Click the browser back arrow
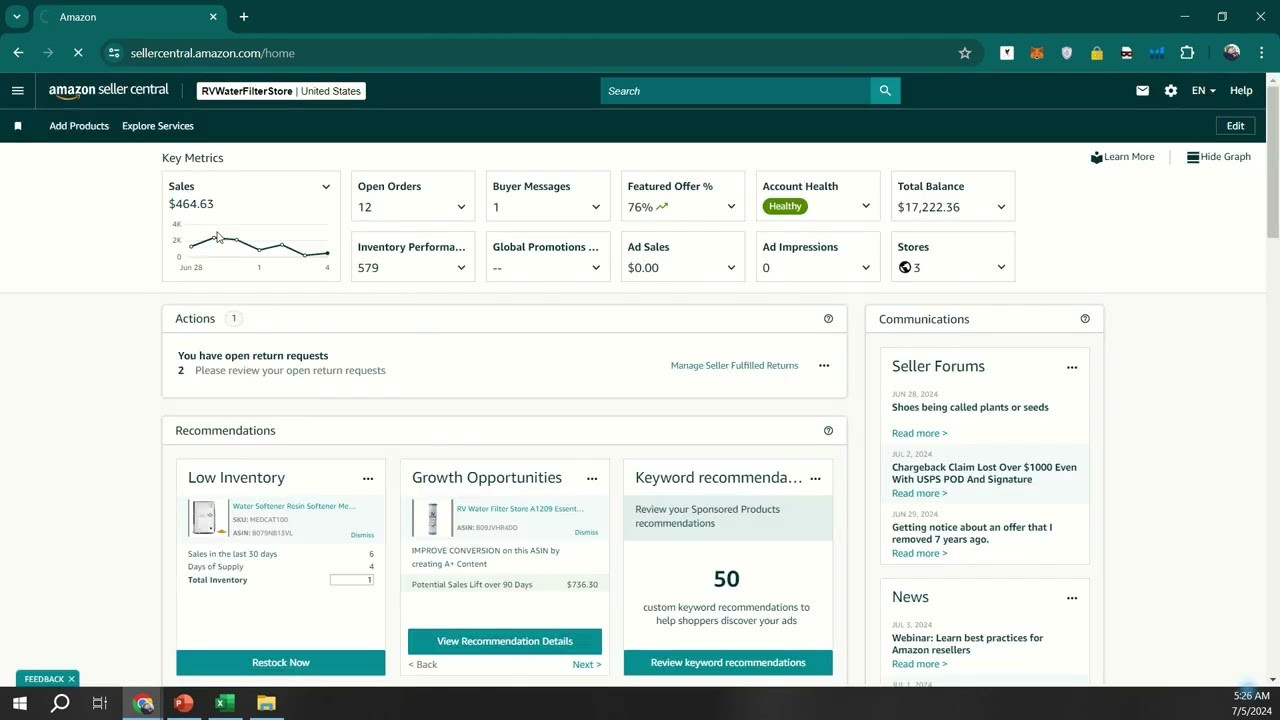 point(18,53)
